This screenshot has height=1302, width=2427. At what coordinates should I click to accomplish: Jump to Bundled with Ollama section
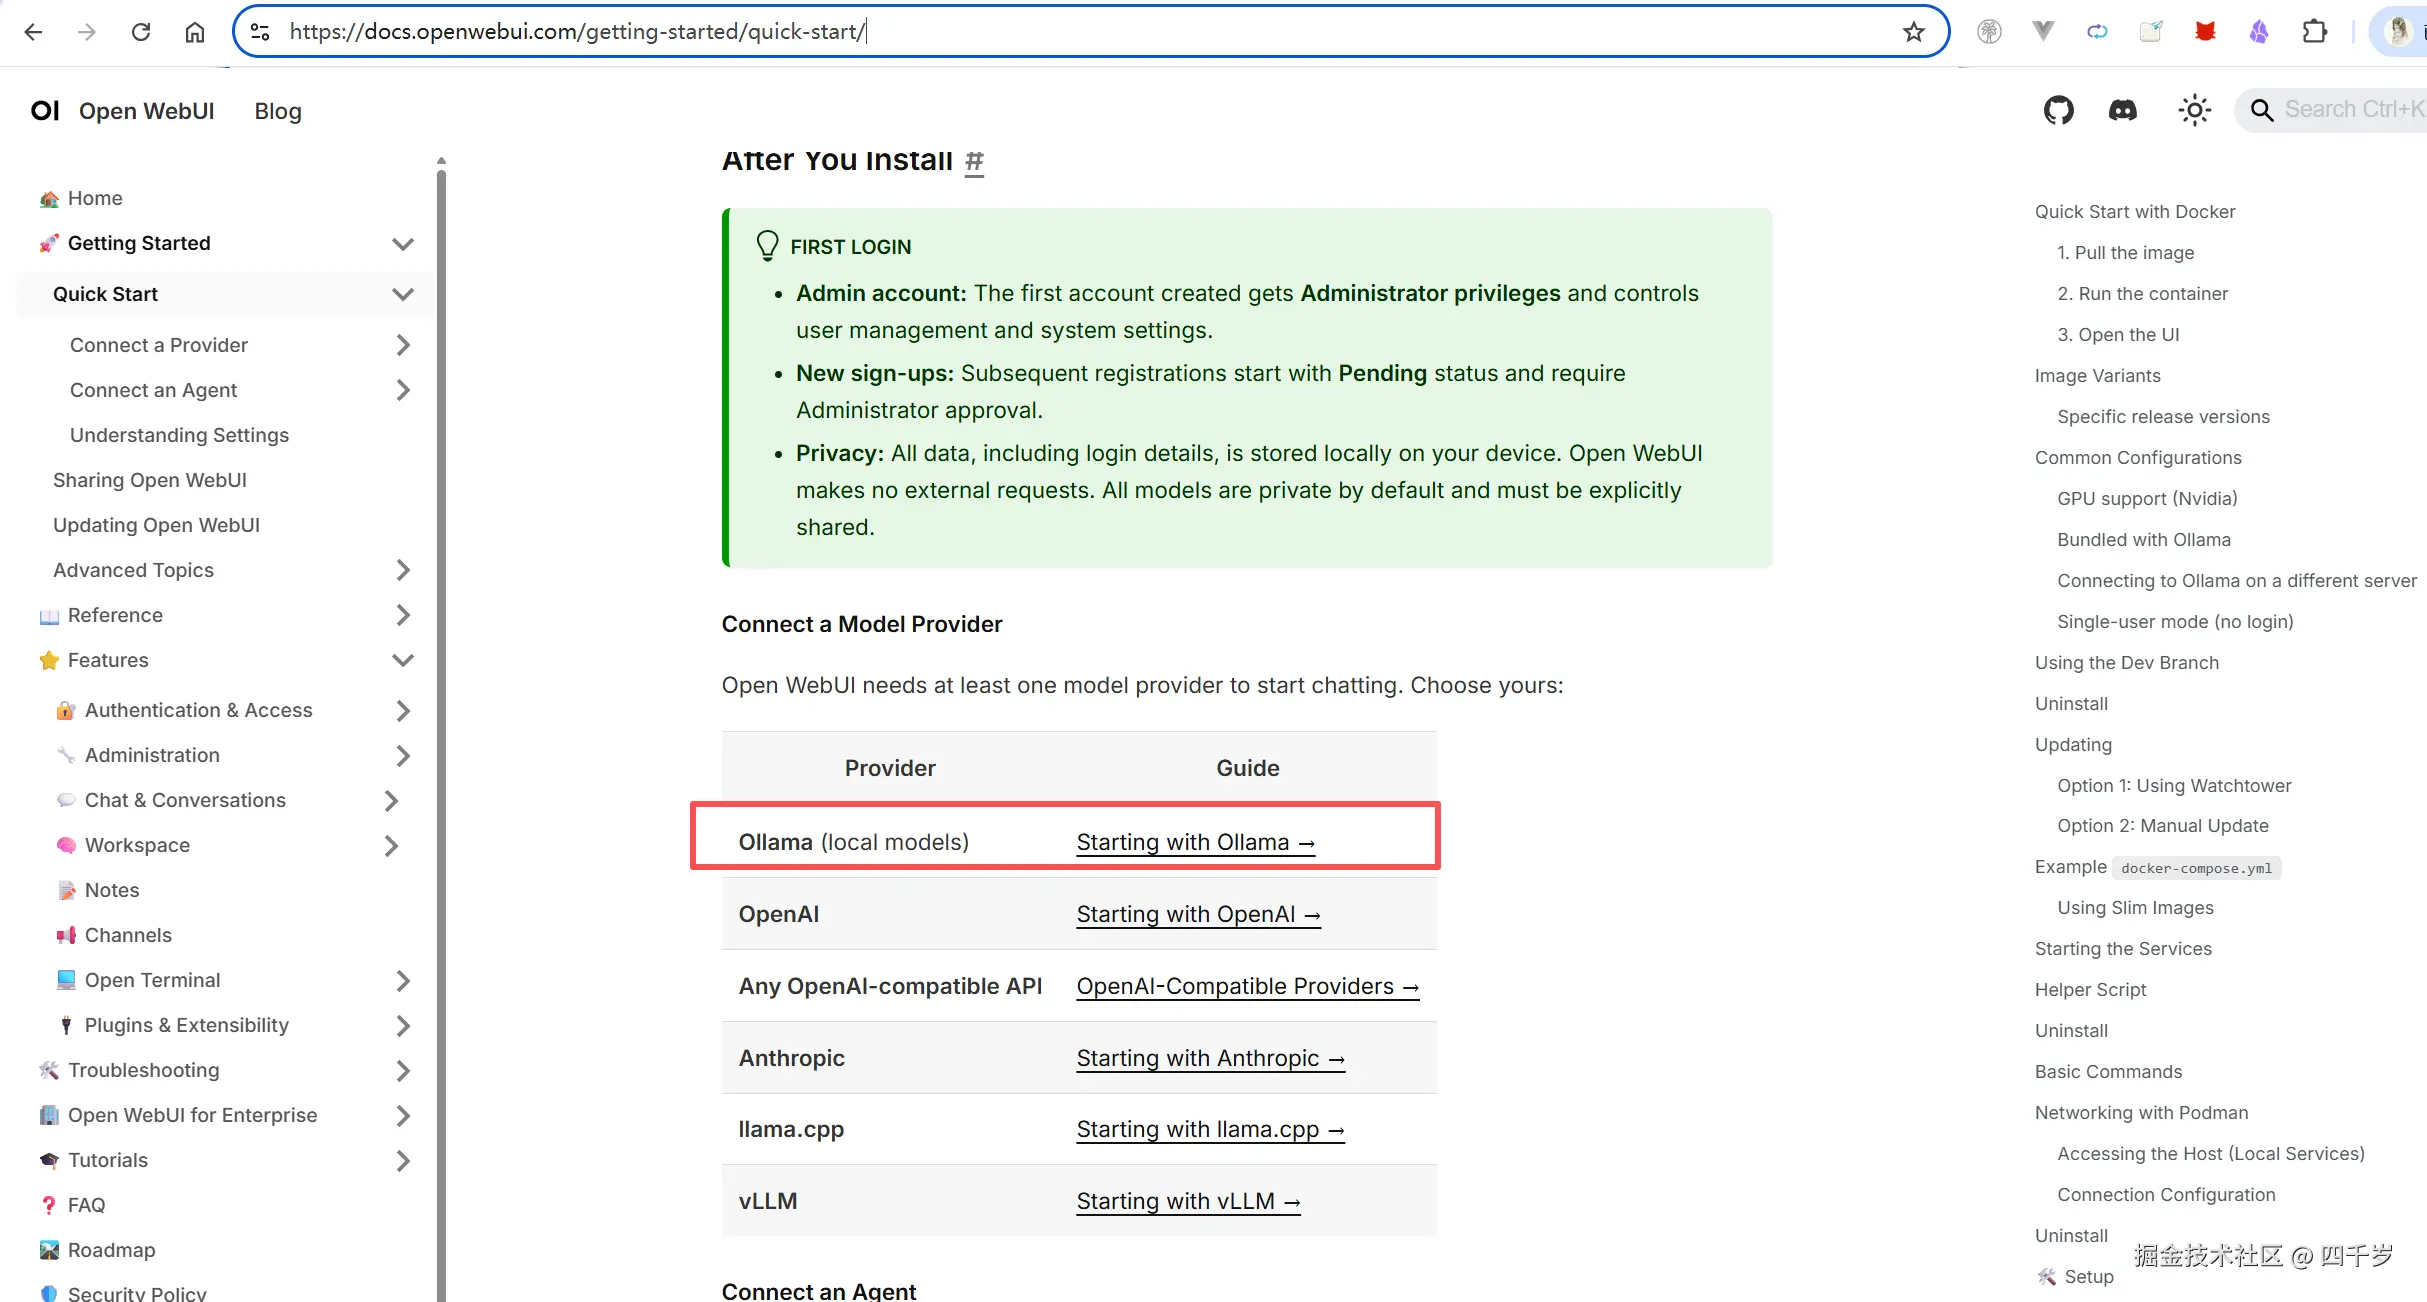pos(2143,539)
